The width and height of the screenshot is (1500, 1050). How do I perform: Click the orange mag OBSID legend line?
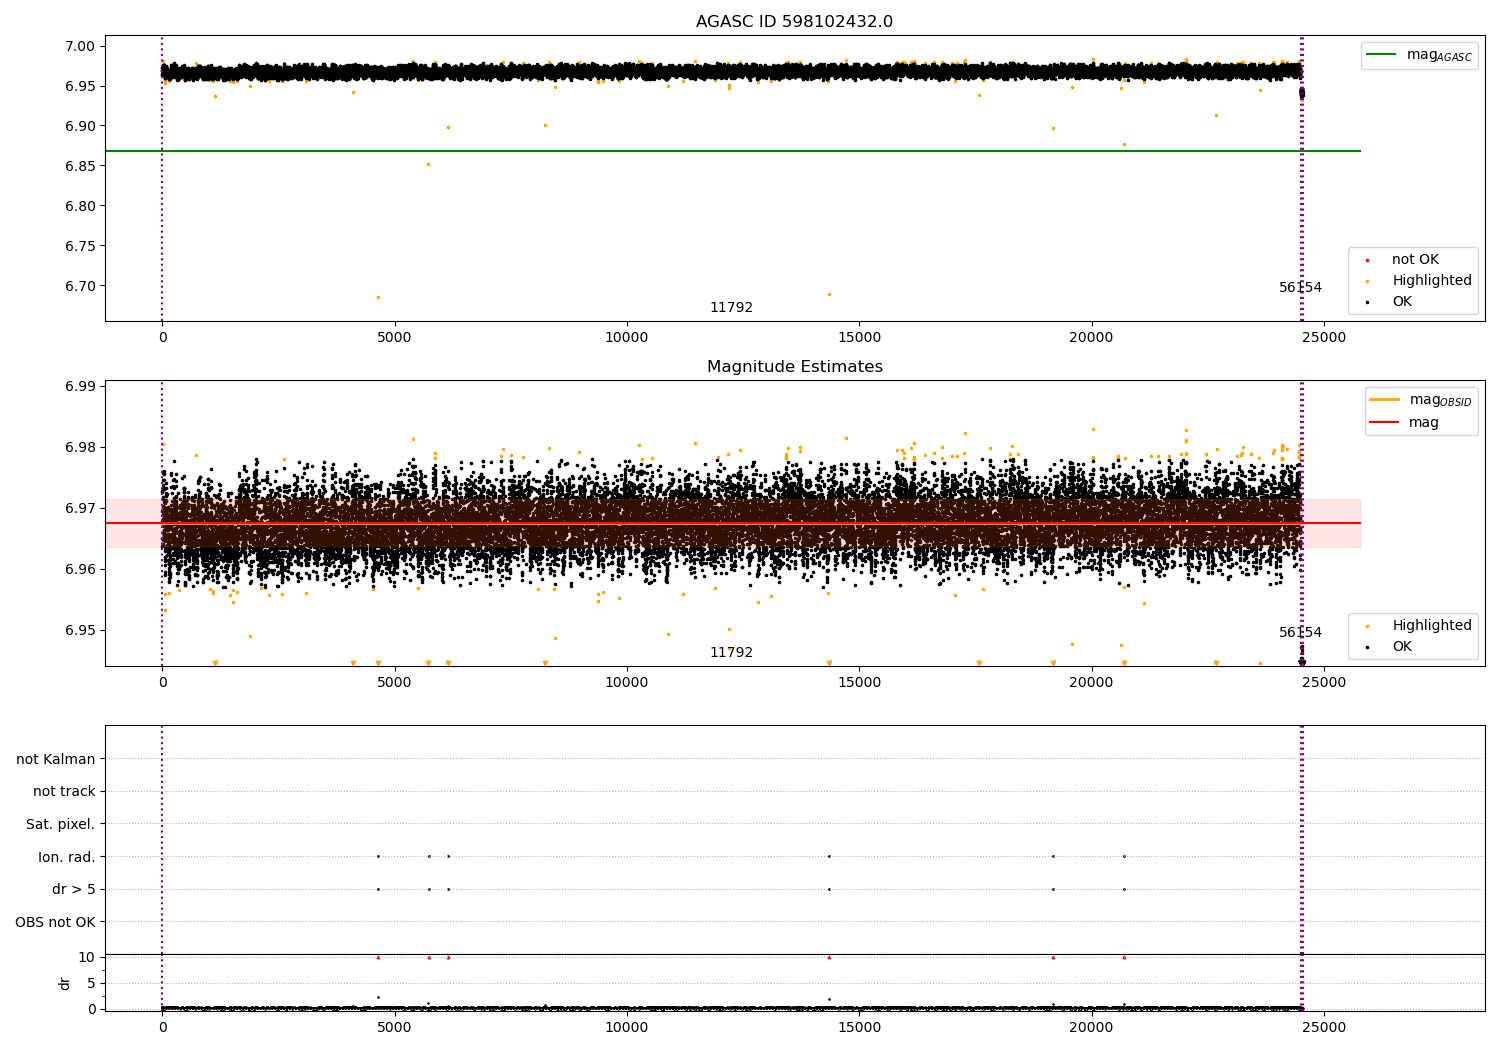[1385, 400]
